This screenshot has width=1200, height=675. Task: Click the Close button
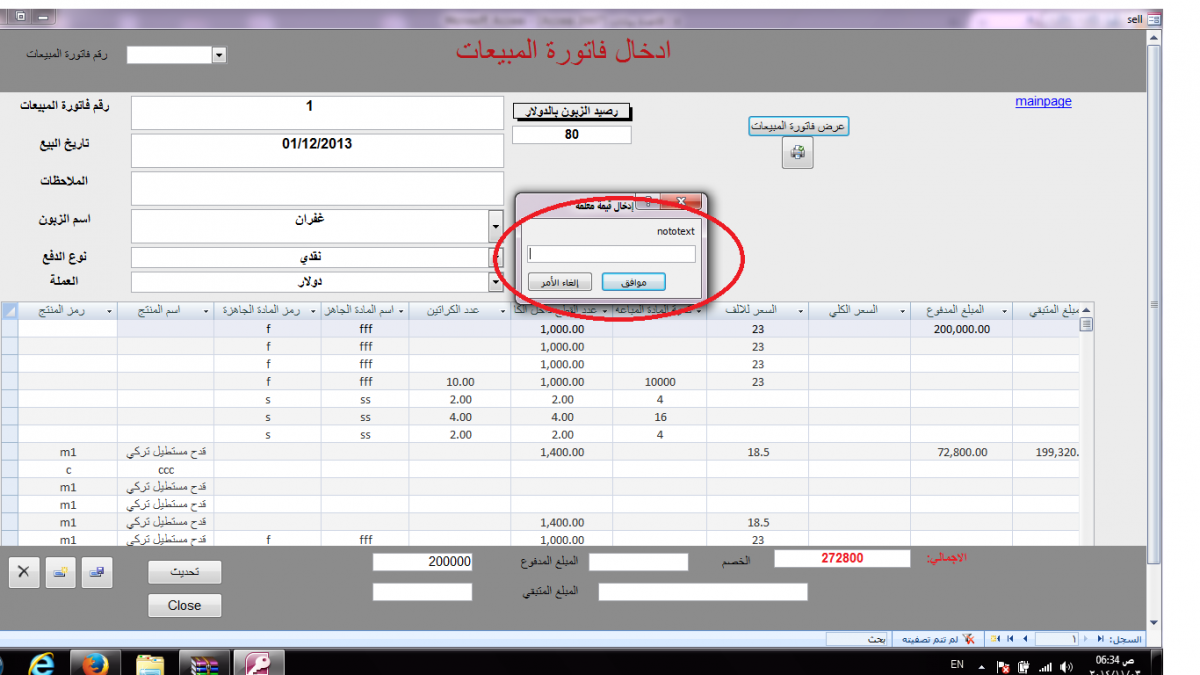(x=185, y=605)
